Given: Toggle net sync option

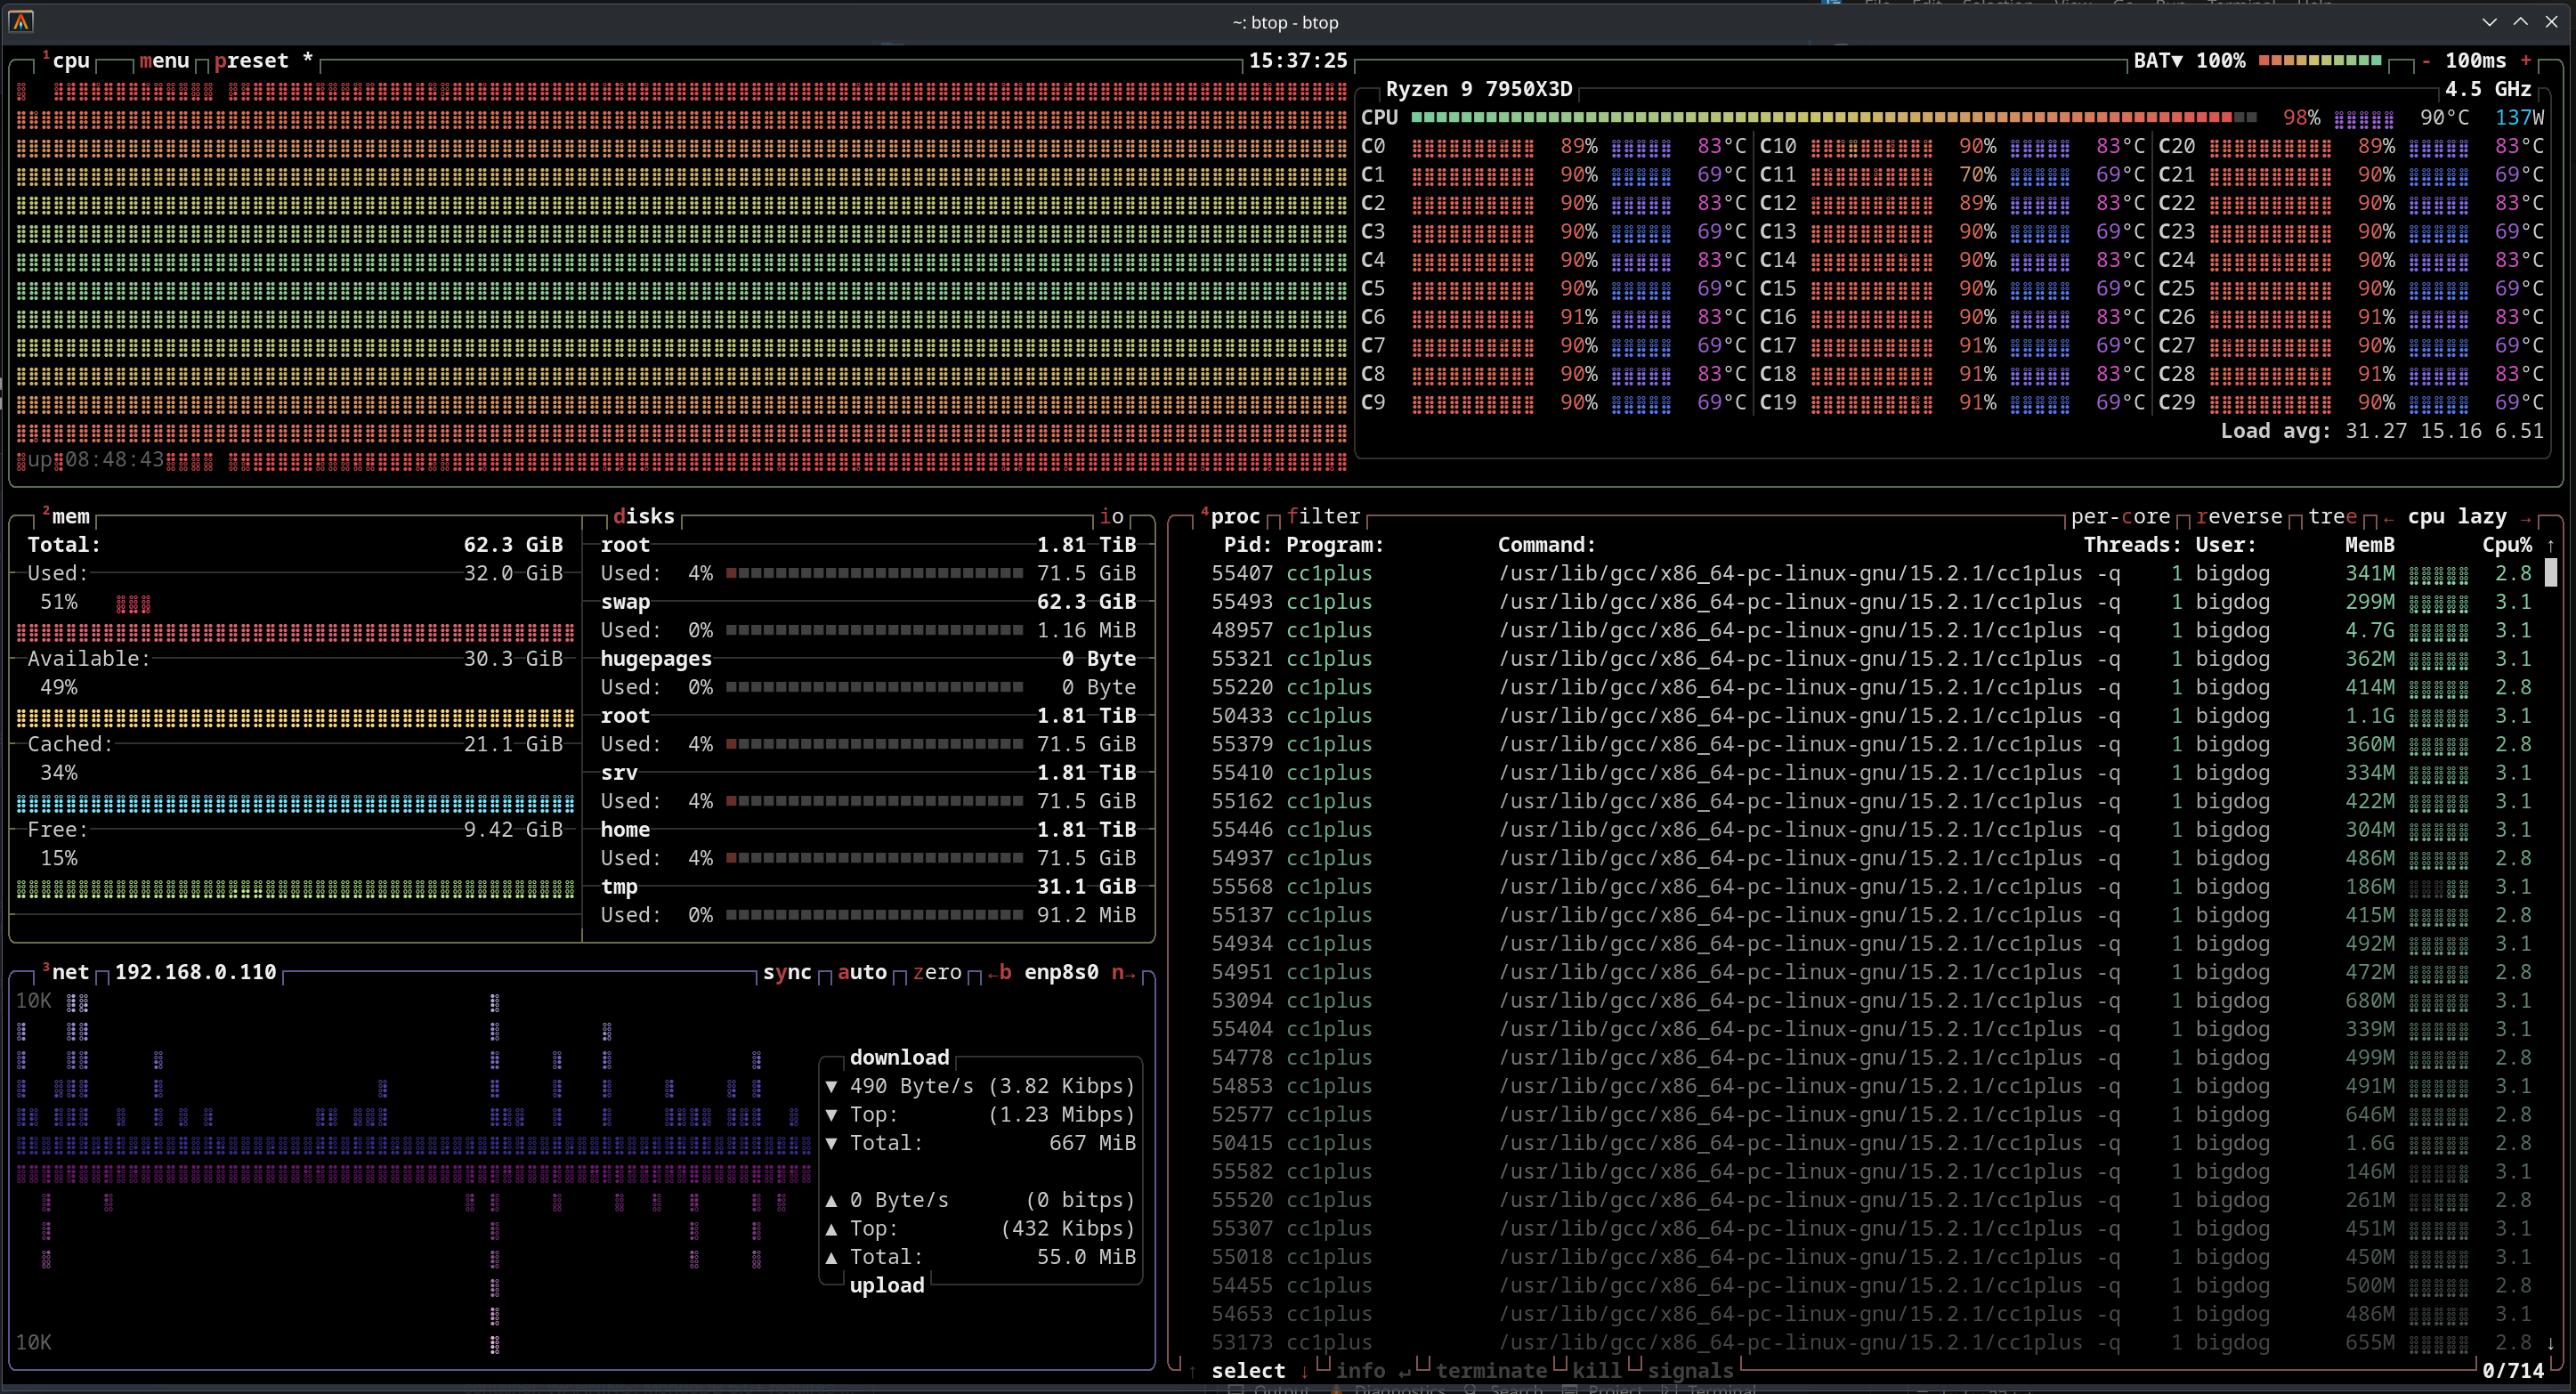Looking at the screenshot, I should 787,972.
